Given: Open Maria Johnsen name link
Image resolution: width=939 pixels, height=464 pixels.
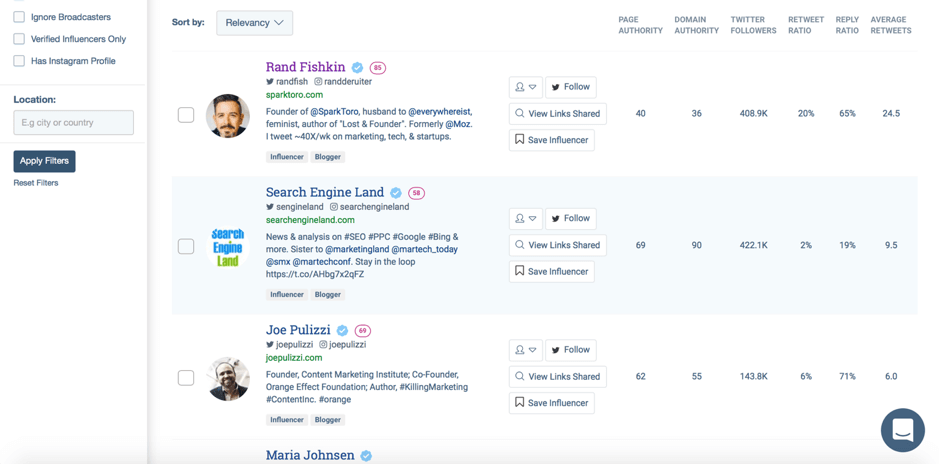Looking at the screenshot, I should pyautogui.click(x=310, y=456).
